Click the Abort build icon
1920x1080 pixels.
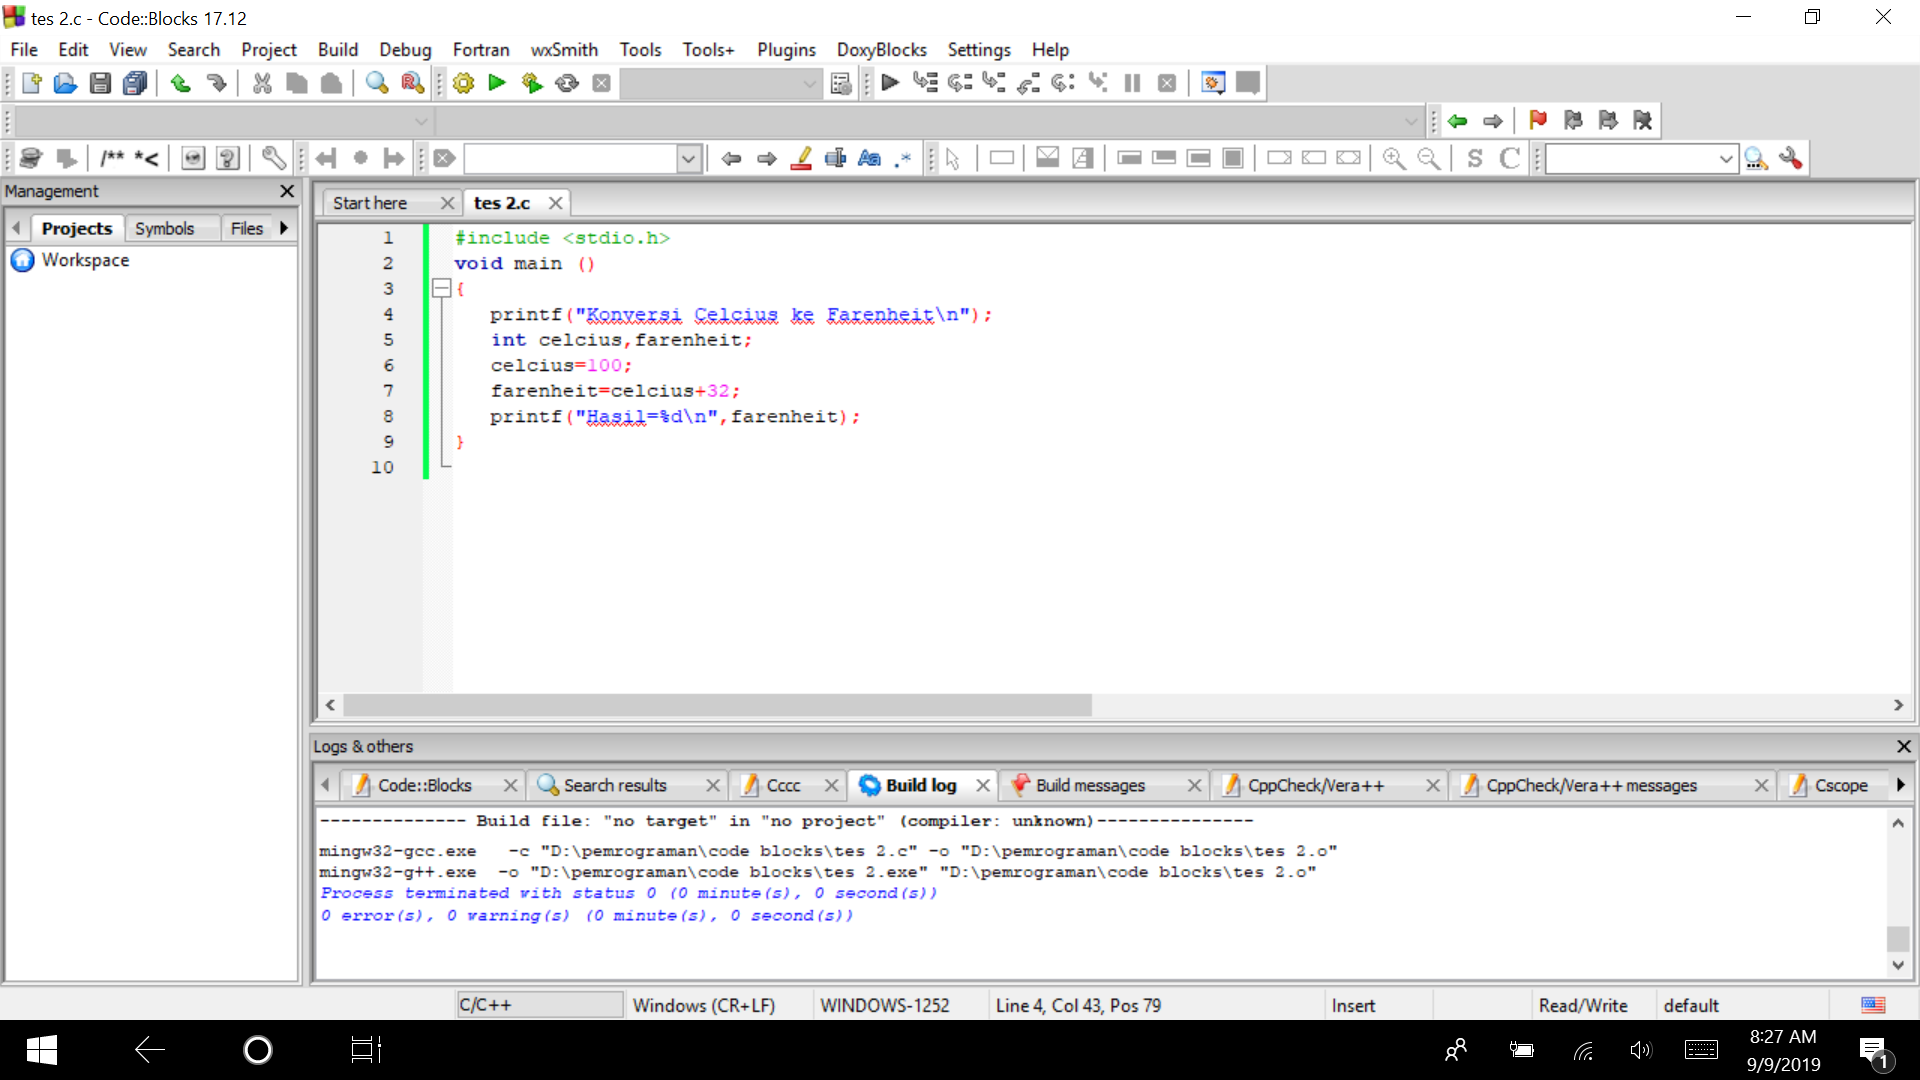601,83
